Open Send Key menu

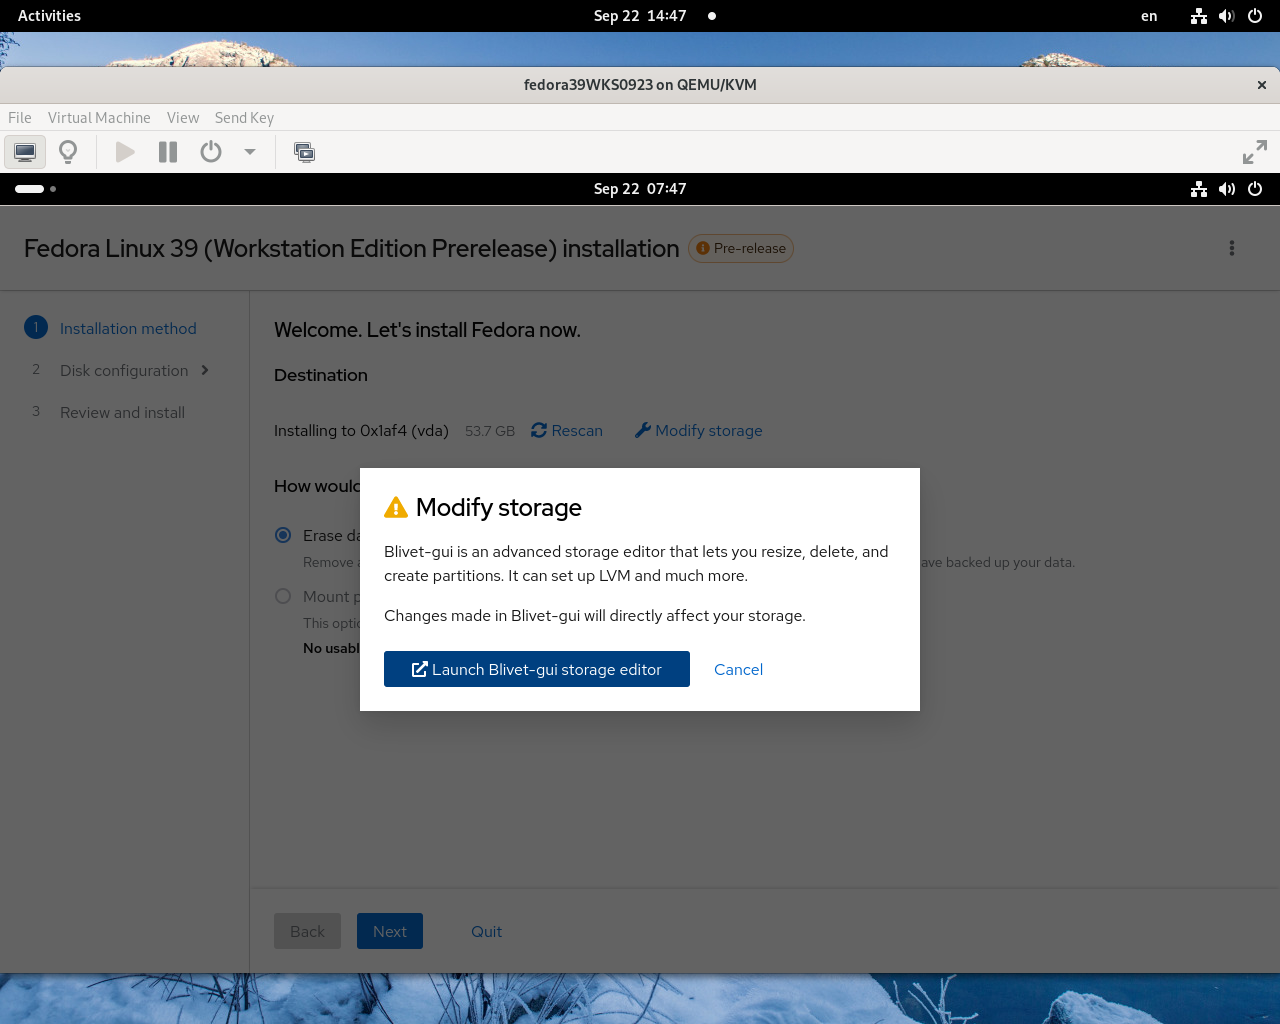244,118
